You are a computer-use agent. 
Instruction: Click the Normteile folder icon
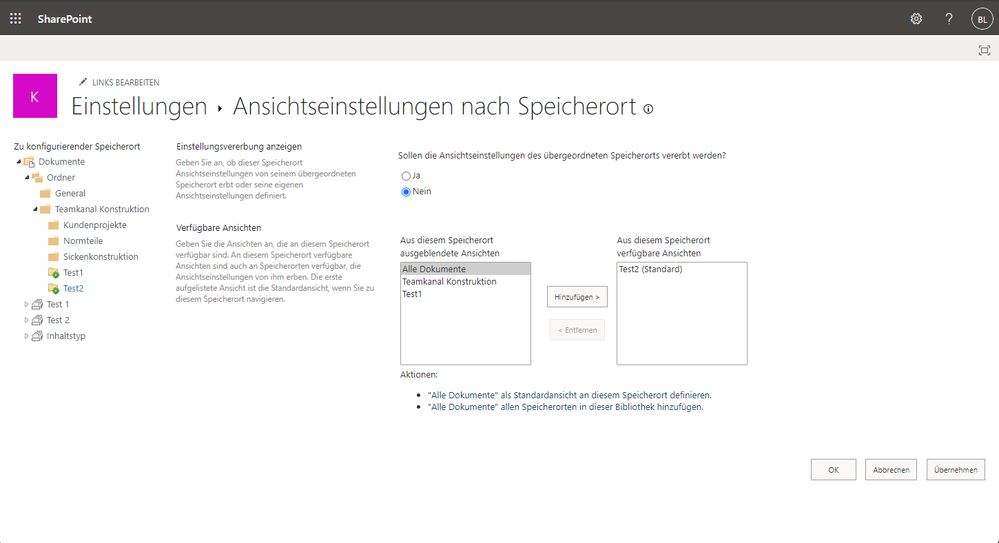pyautogui.click(x=54, y=241)
